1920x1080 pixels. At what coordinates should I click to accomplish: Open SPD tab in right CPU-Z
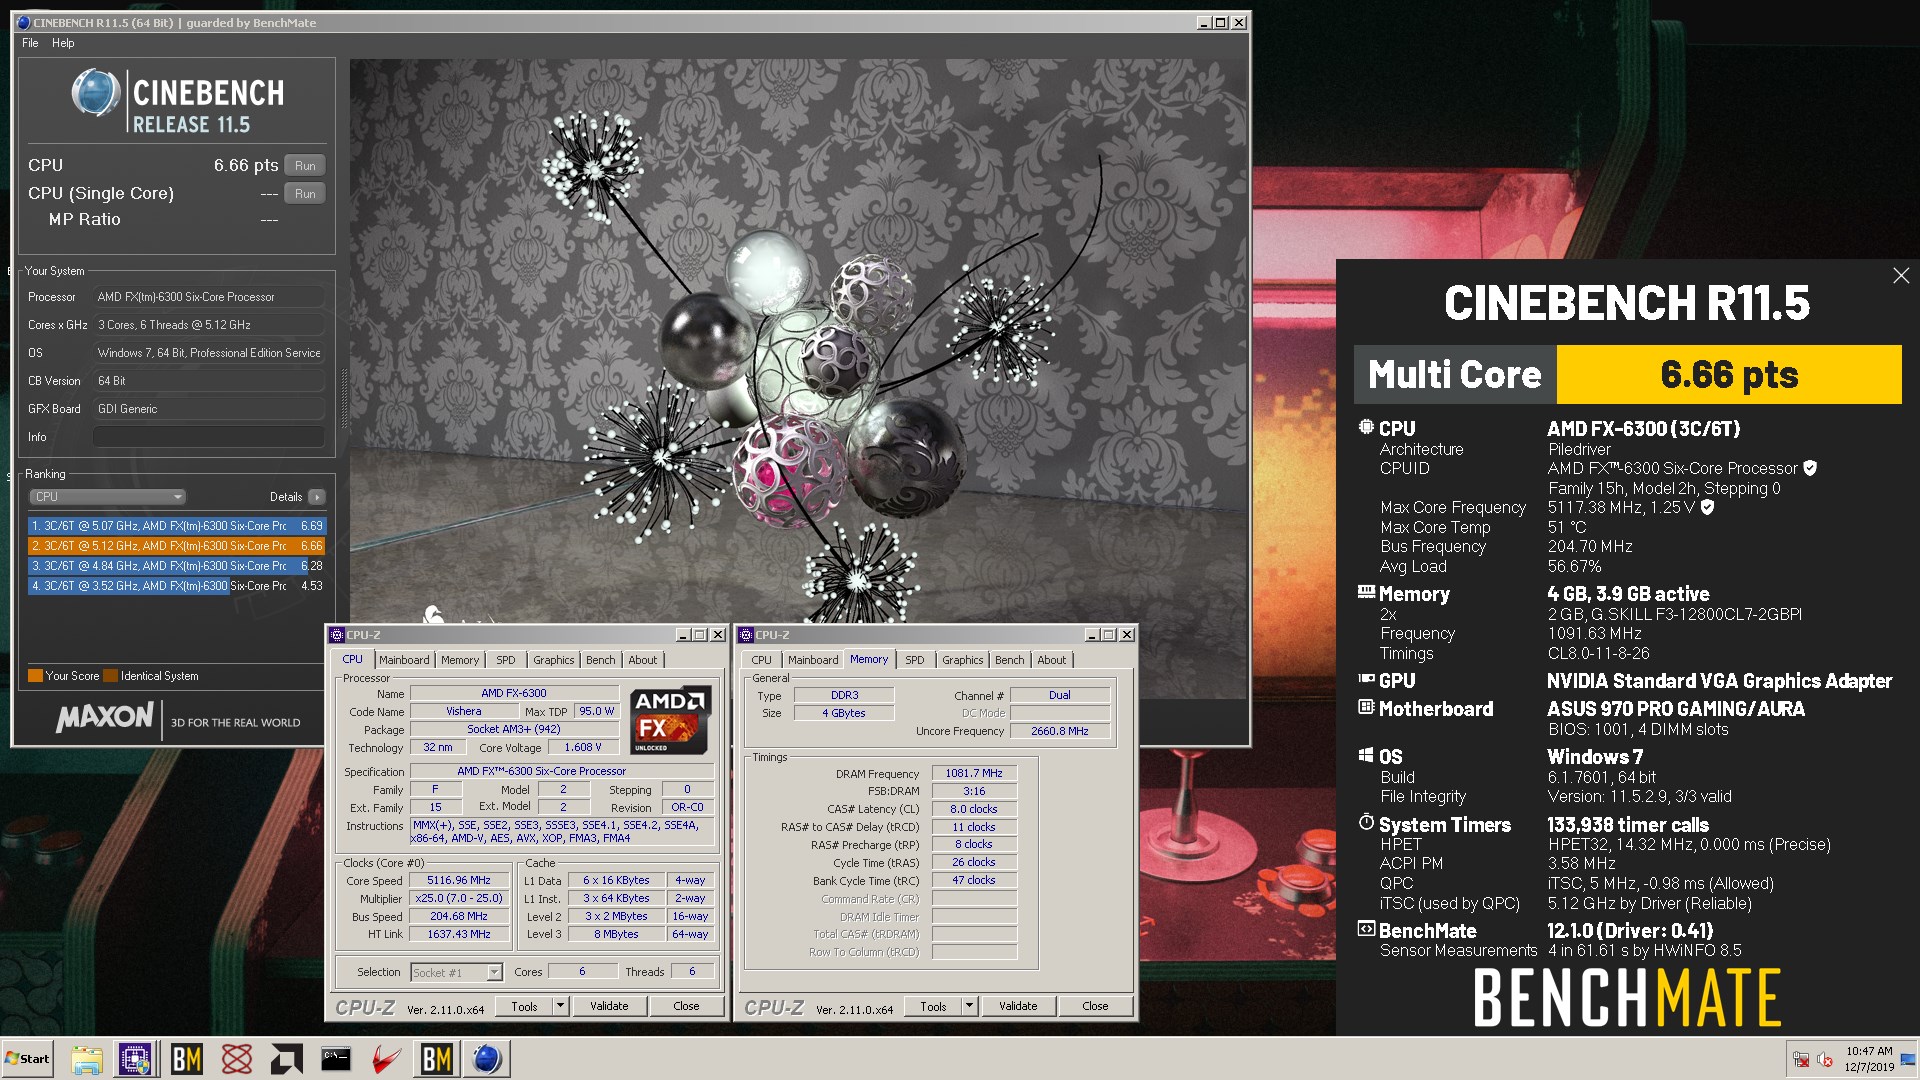click(915, 660)
